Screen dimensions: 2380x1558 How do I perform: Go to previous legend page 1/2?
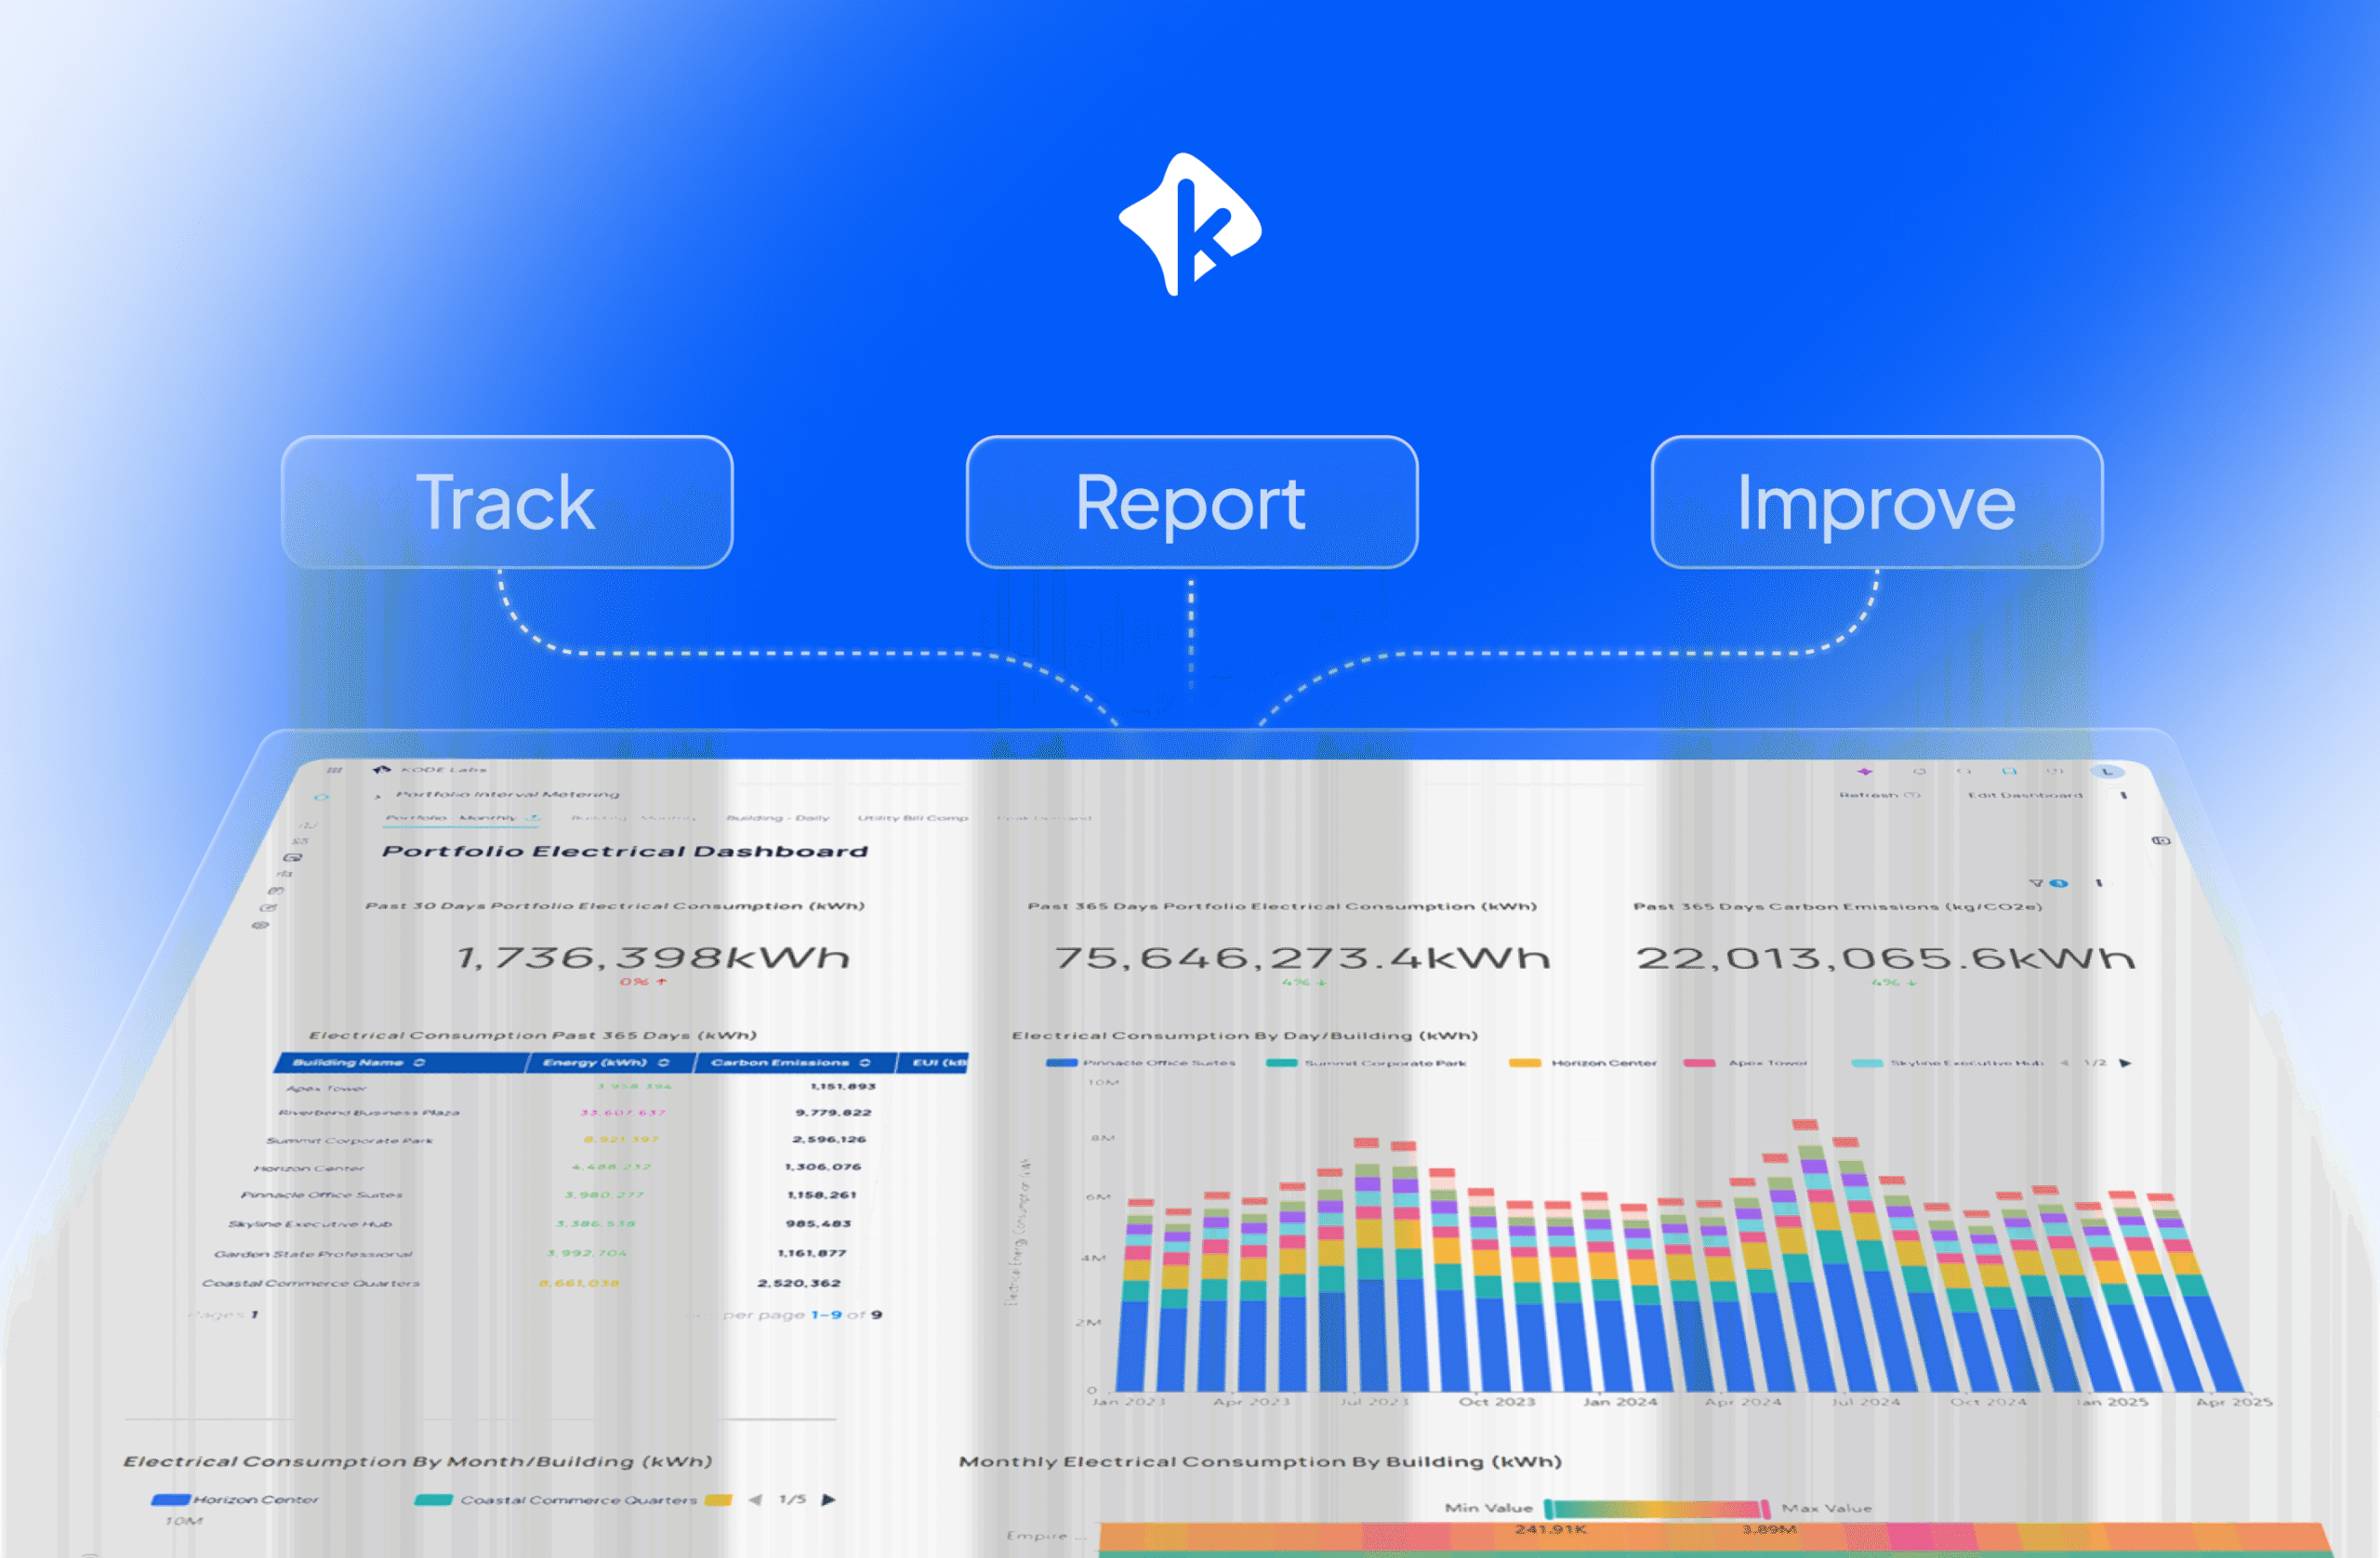click(2064, 1062)
